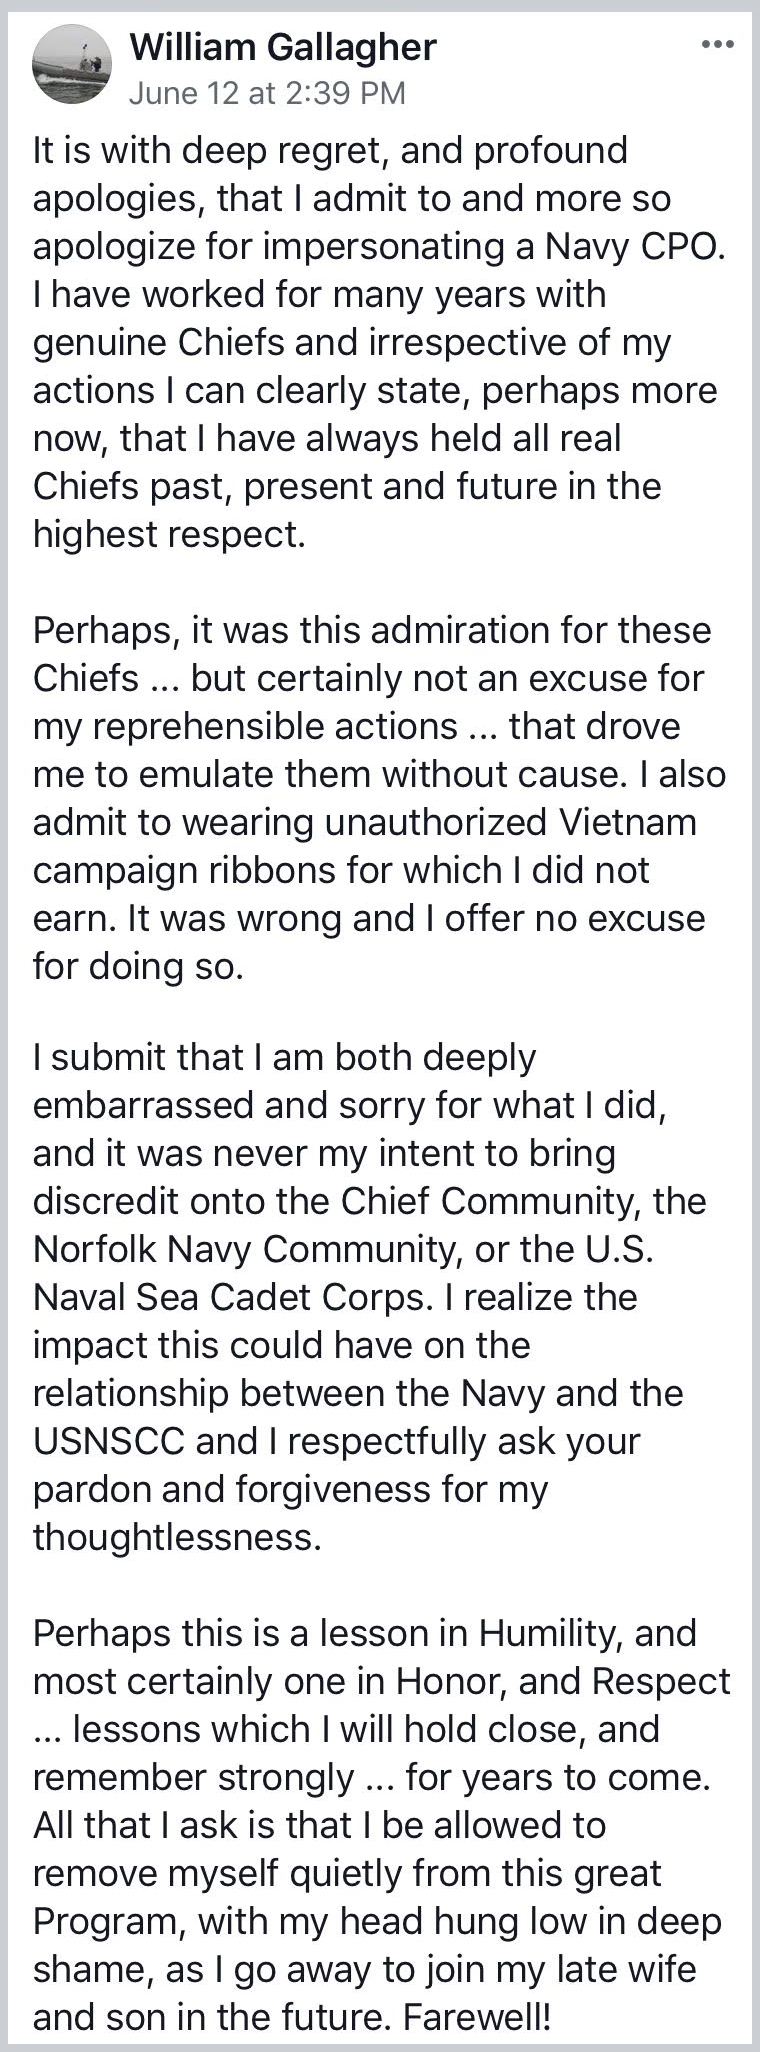Click the word "Vietnam" in the post
760x2052 pixels.
point(623,823)
